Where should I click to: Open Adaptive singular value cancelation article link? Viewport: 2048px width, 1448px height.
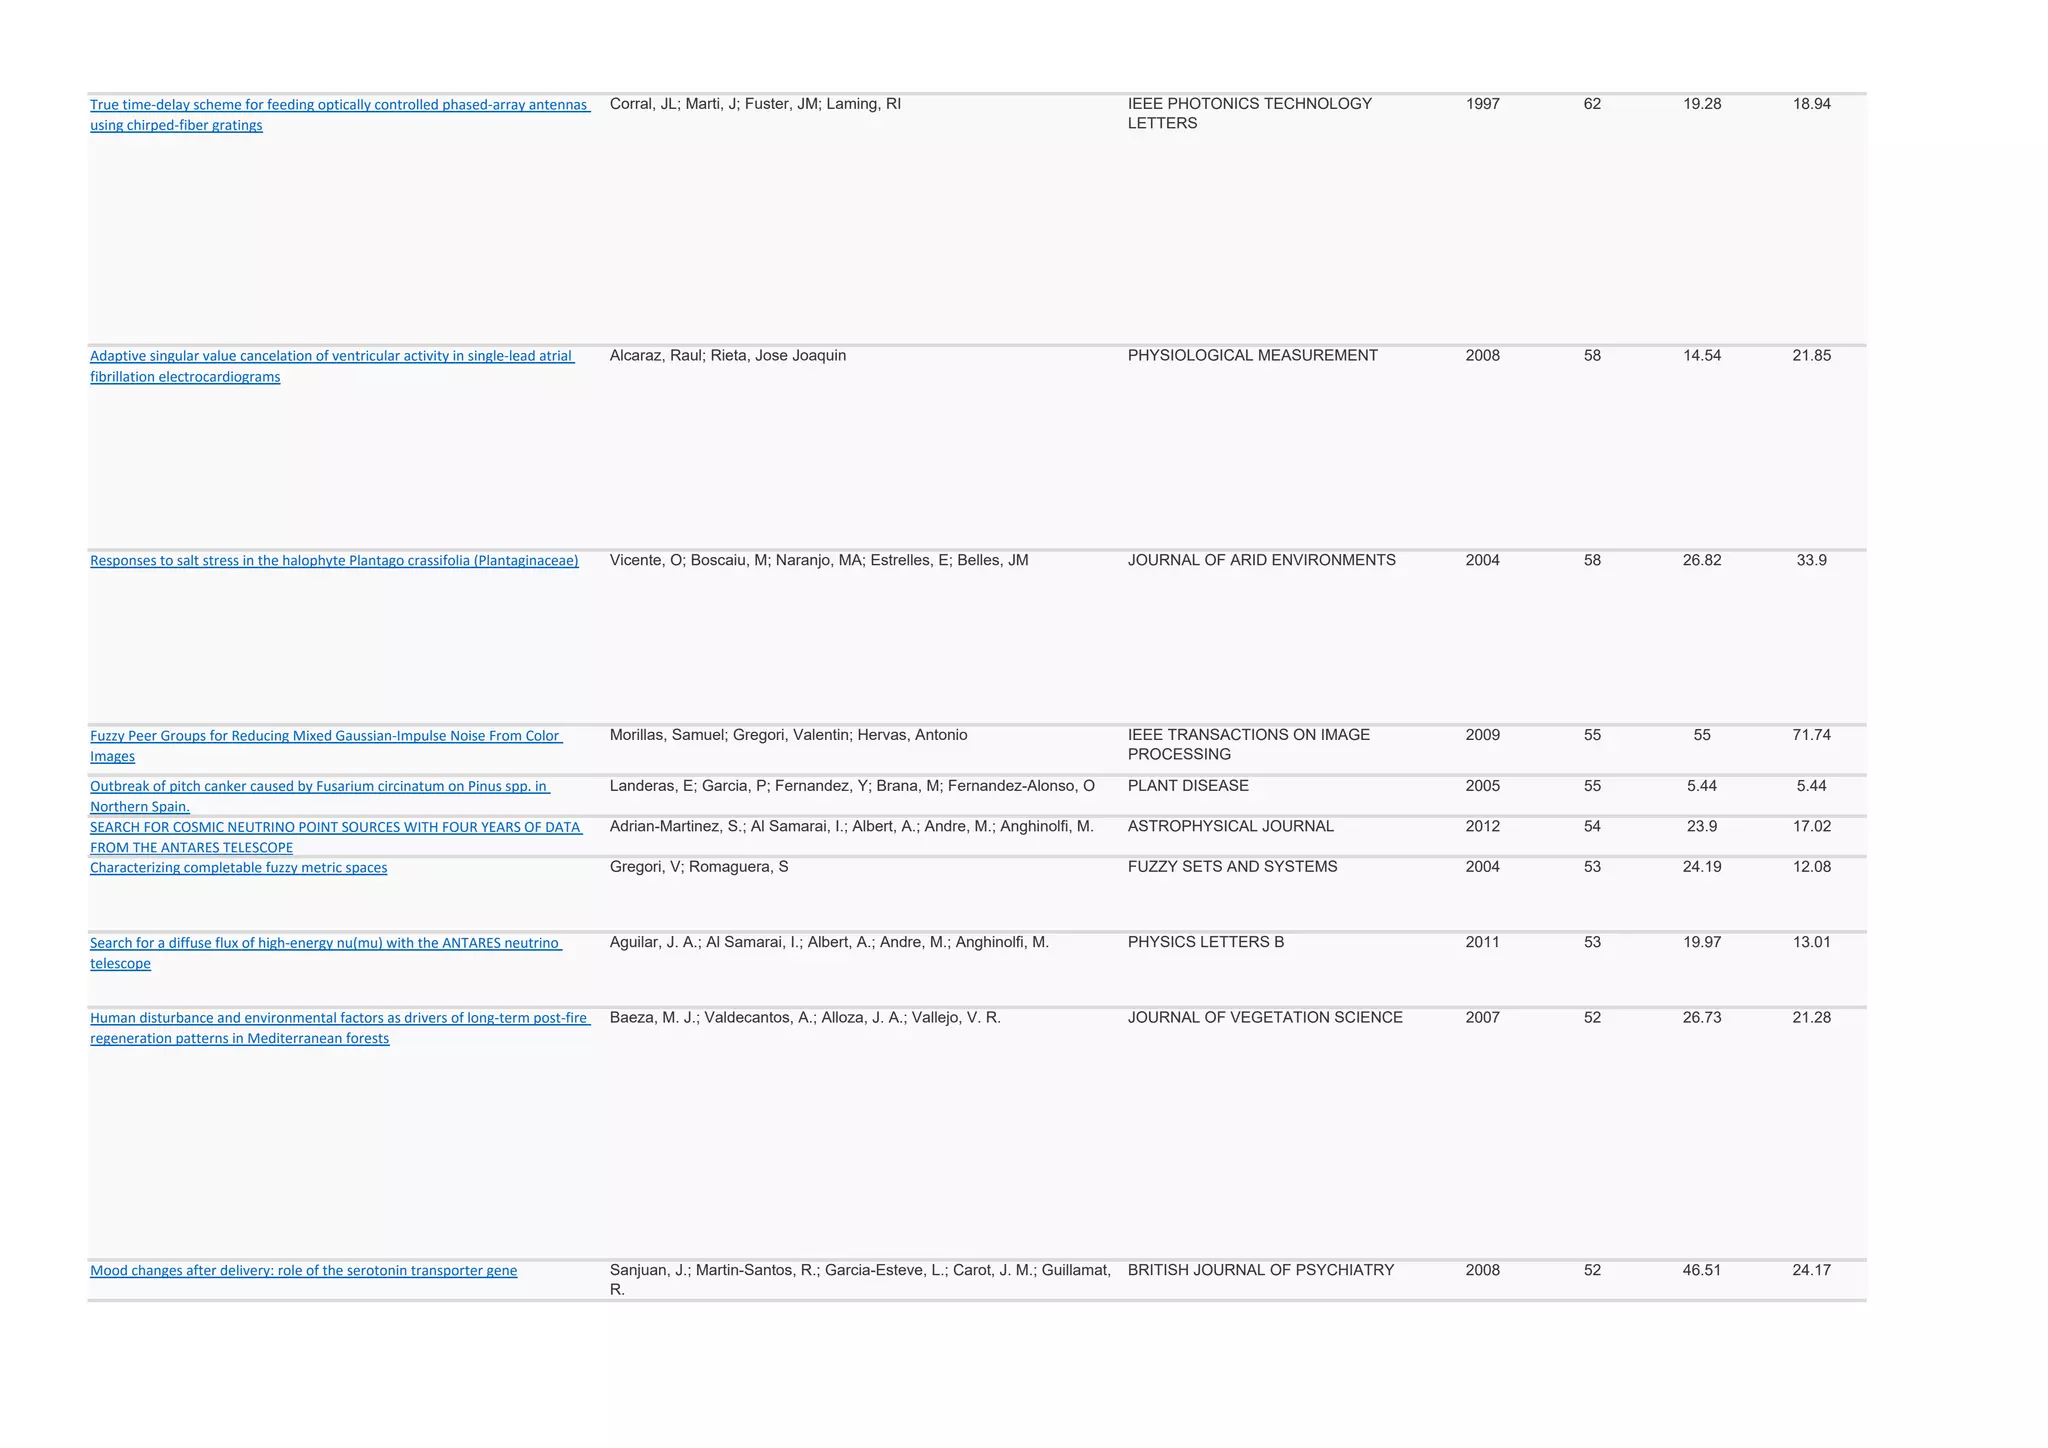click(332, 366)
